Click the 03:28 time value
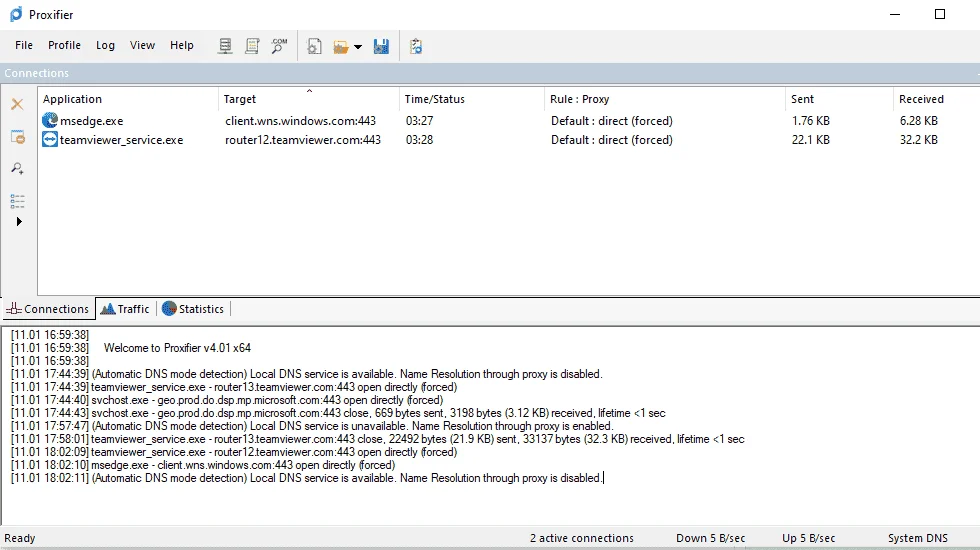The image size is (980, 550). pos(419,139)
